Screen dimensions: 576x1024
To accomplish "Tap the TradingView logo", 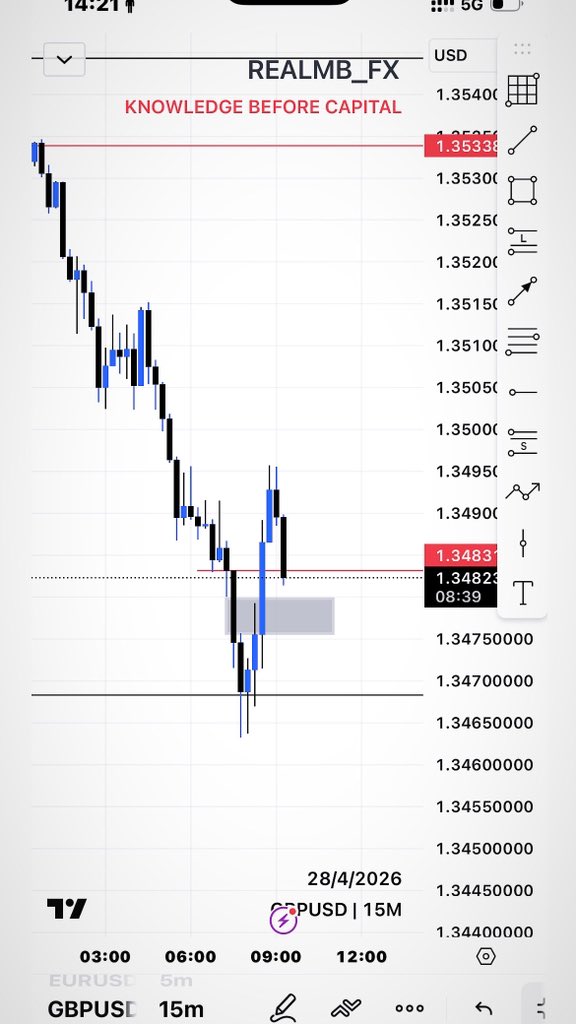I will (x=67, y=908).
